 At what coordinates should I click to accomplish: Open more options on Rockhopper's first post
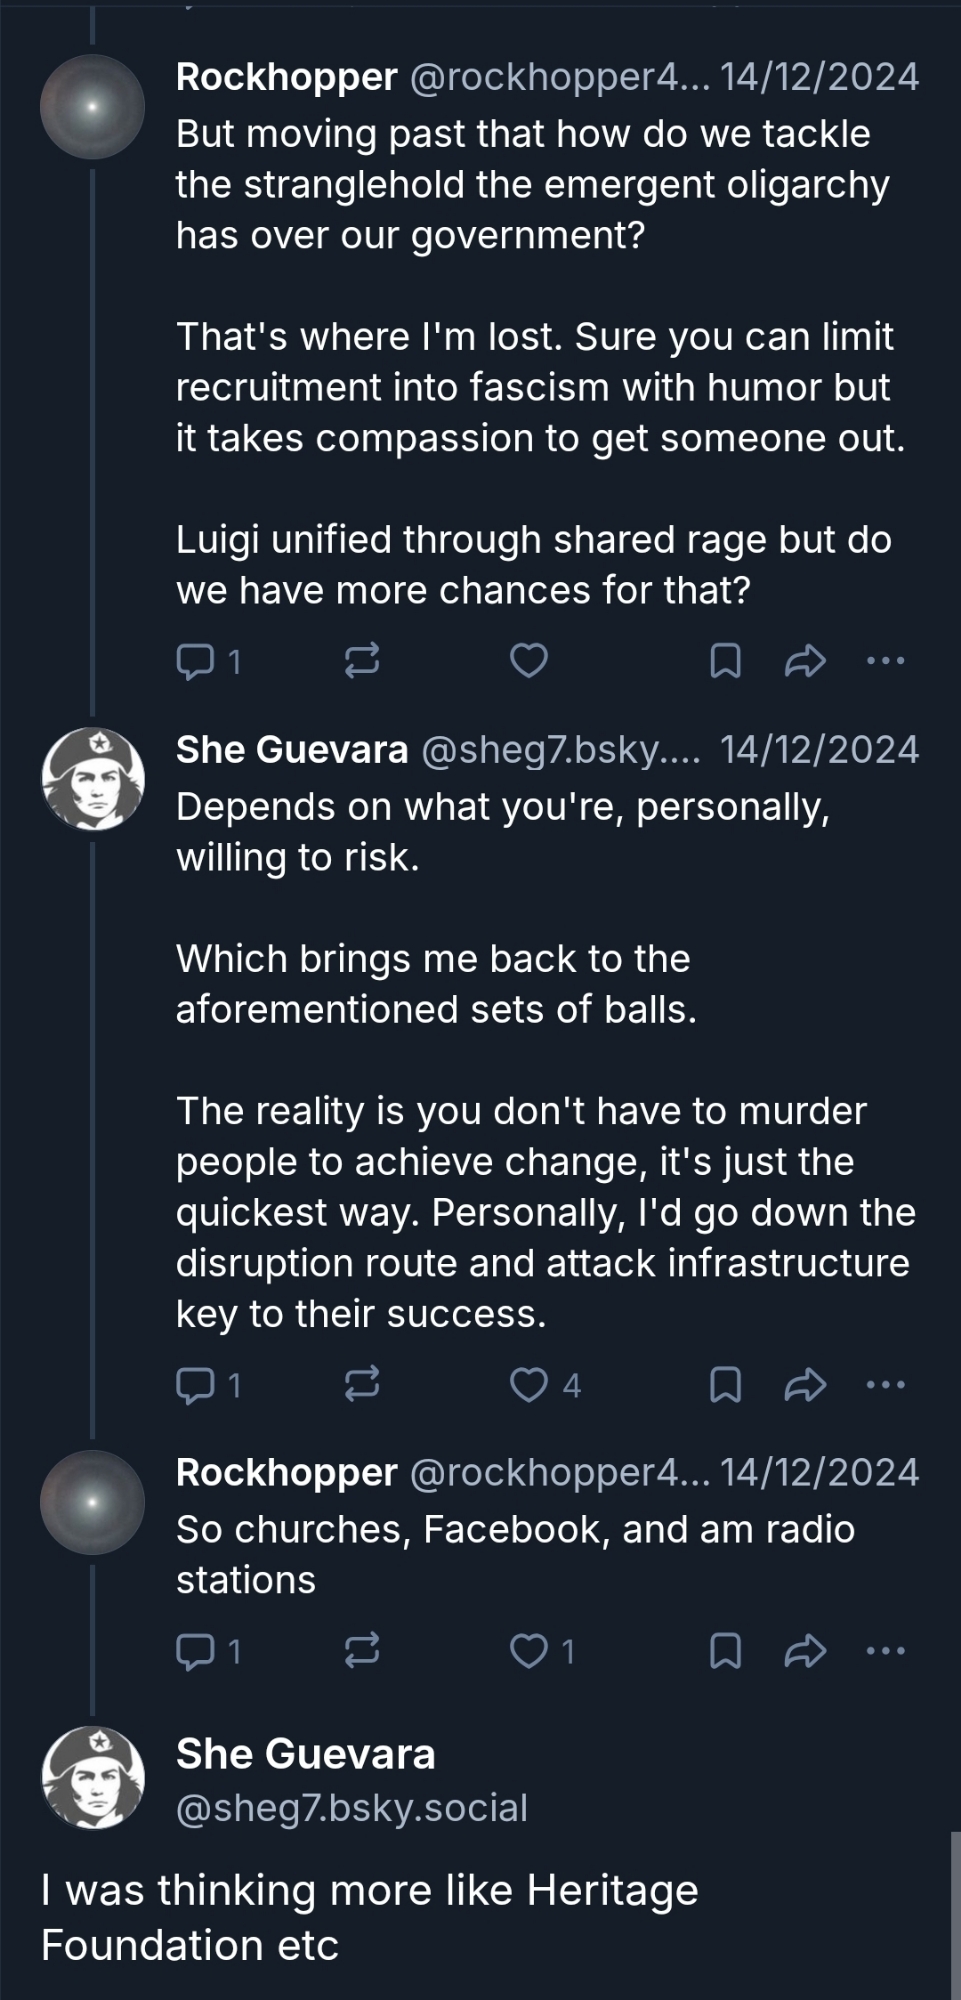[886, 661]
